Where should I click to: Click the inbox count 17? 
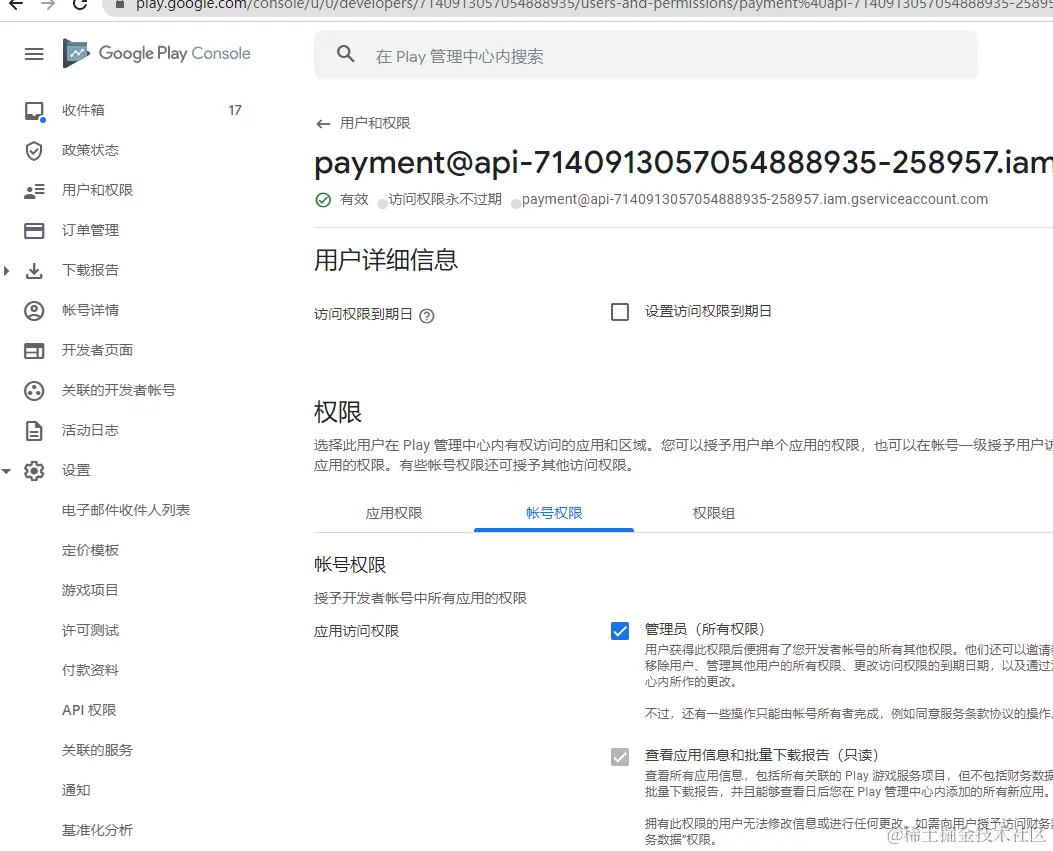(x=235, y=110)
